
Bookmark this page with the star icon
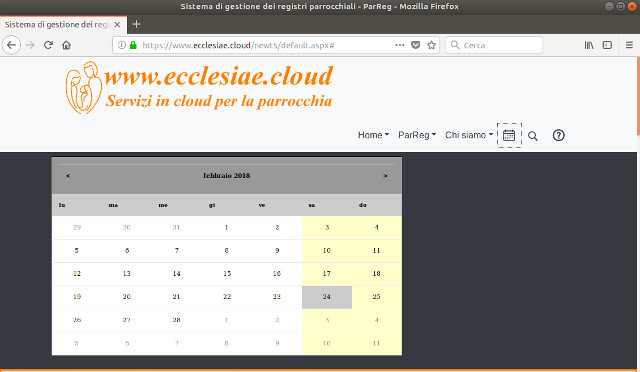(431, 45)
